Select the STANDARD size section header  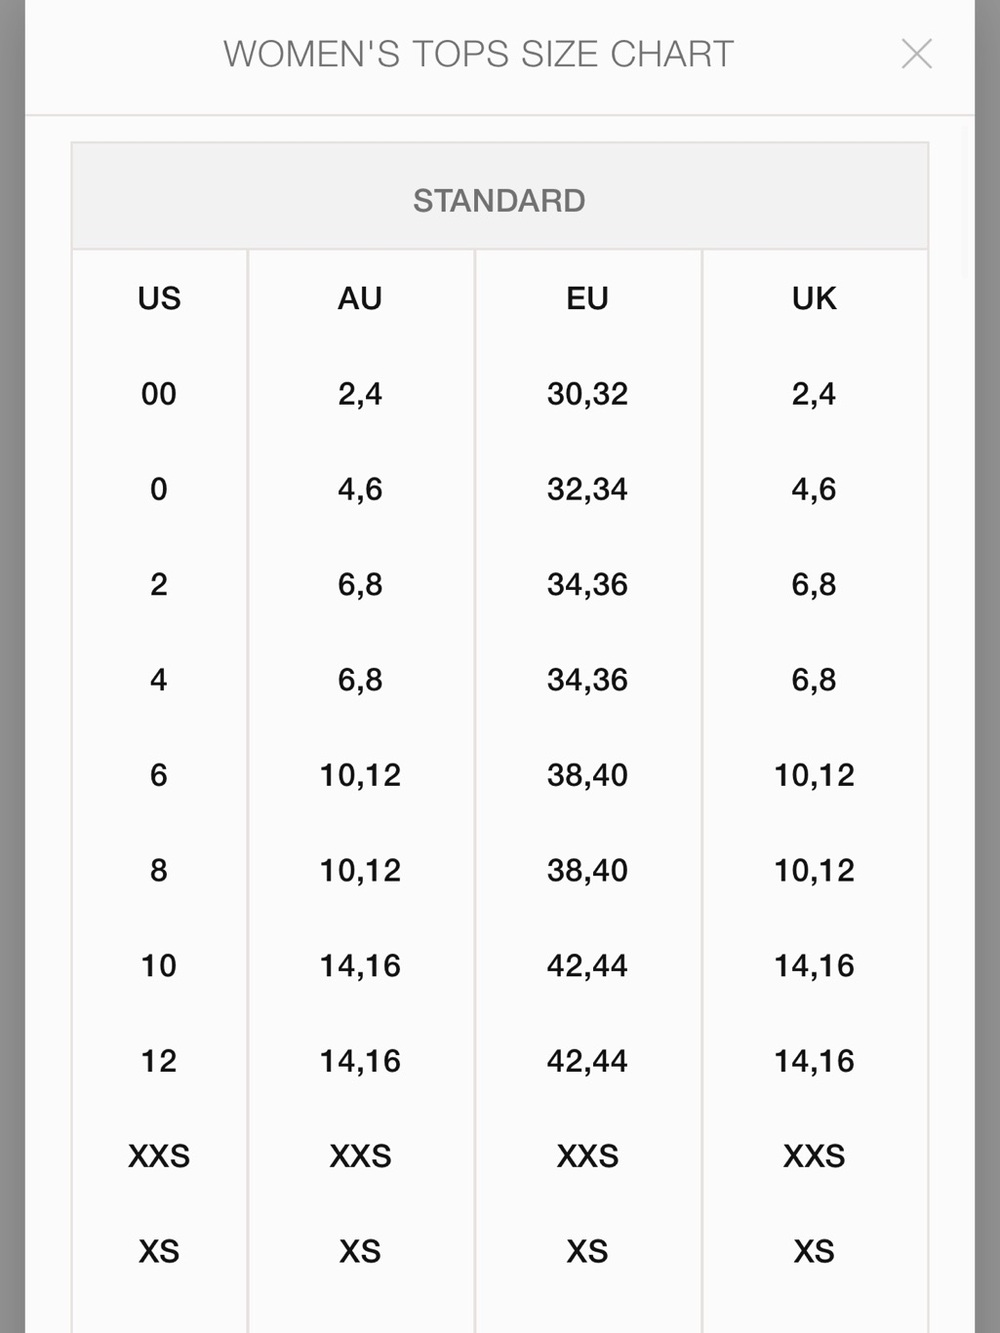coord(499,200)
